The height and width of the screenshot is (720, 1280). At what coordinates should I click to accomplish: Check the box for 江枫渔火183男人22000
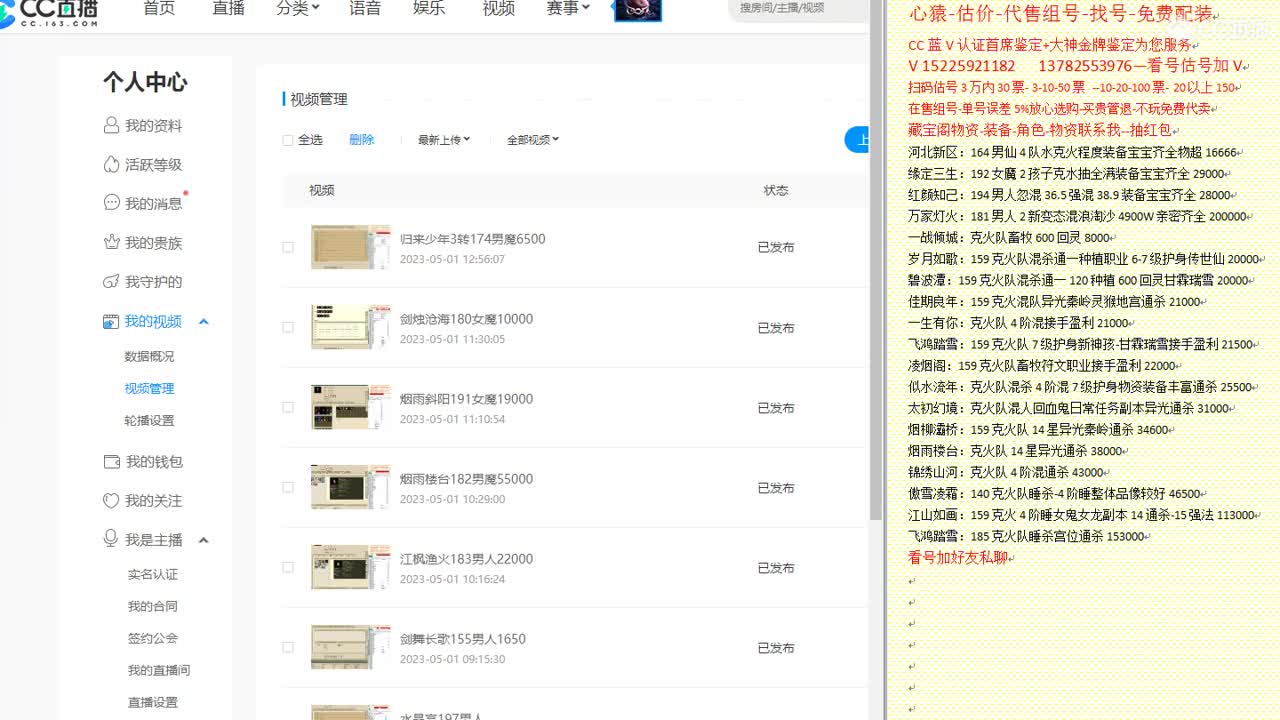[288, 567]
